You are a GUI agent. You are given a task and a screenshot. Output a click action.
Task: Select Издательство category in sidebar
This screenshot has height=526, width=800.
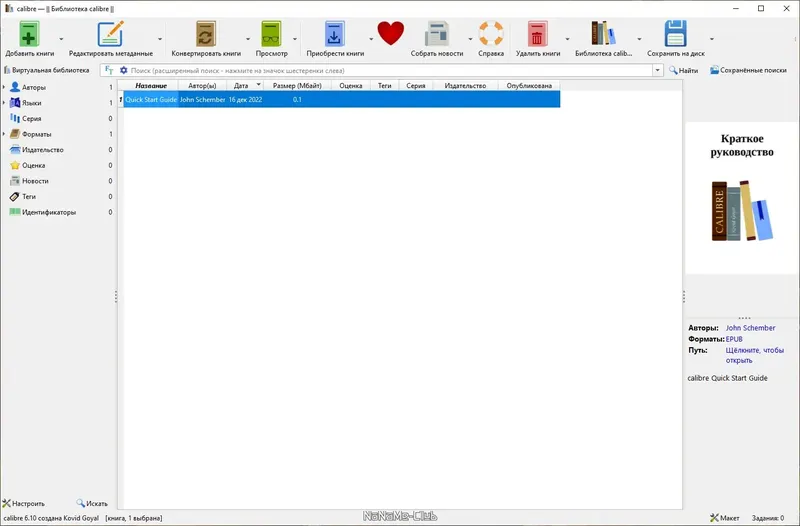42,150
